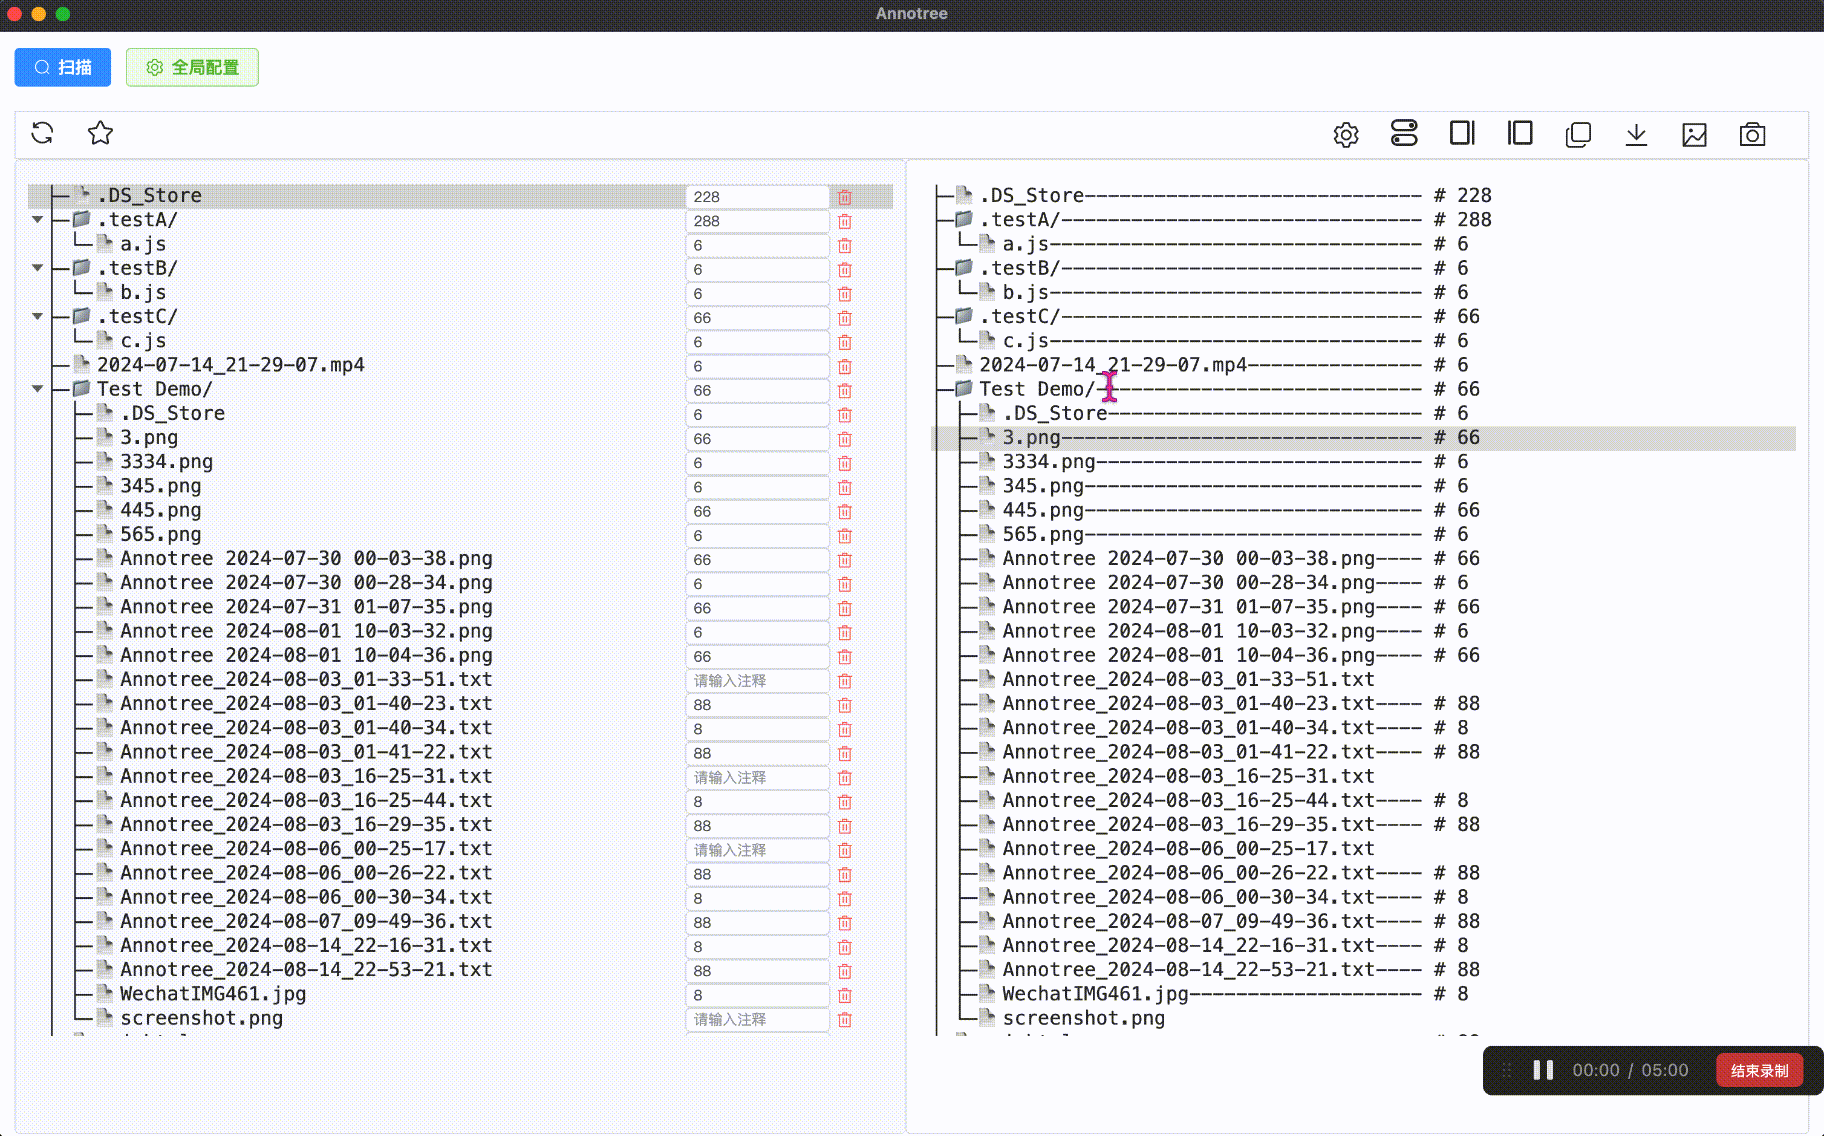Delete annotation for Test Demo/ row
Image resolution: width=1824 pixels, height=1136 pixels.
(845, 391)
